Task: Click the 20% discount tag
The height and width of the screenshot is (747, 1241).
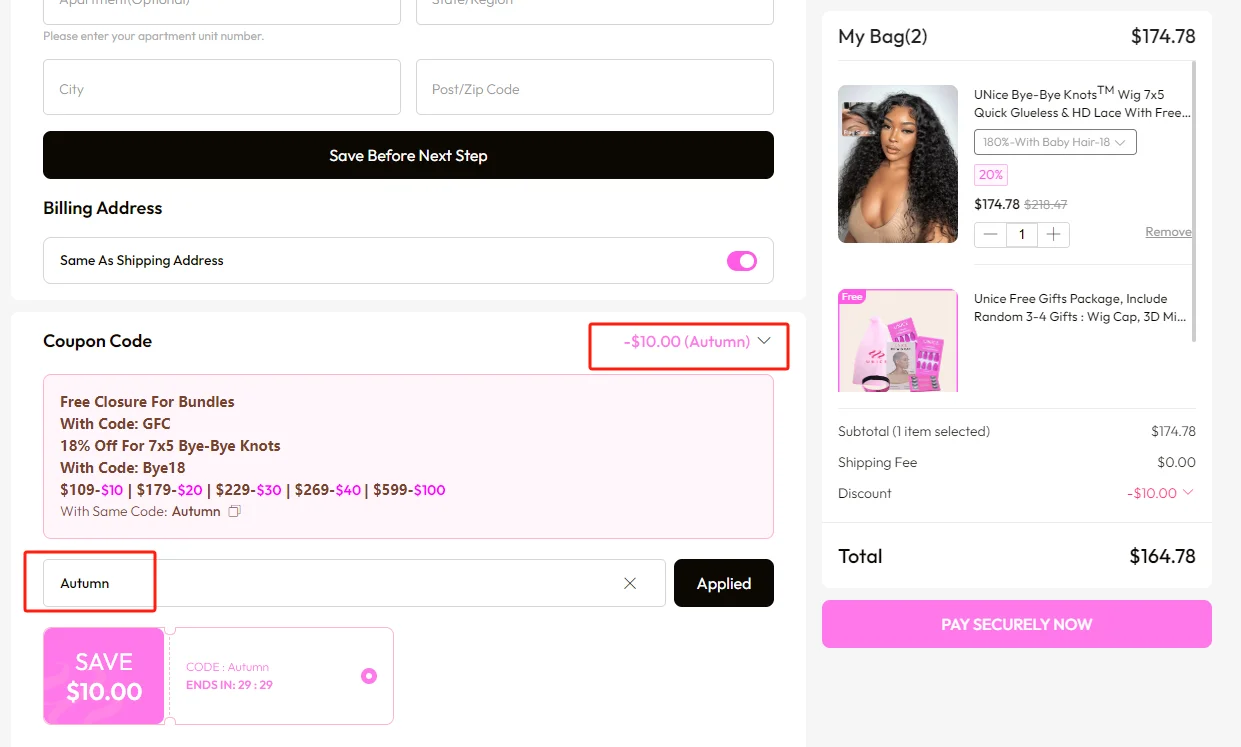Action: pyautogui.click(x=991, y=174)
